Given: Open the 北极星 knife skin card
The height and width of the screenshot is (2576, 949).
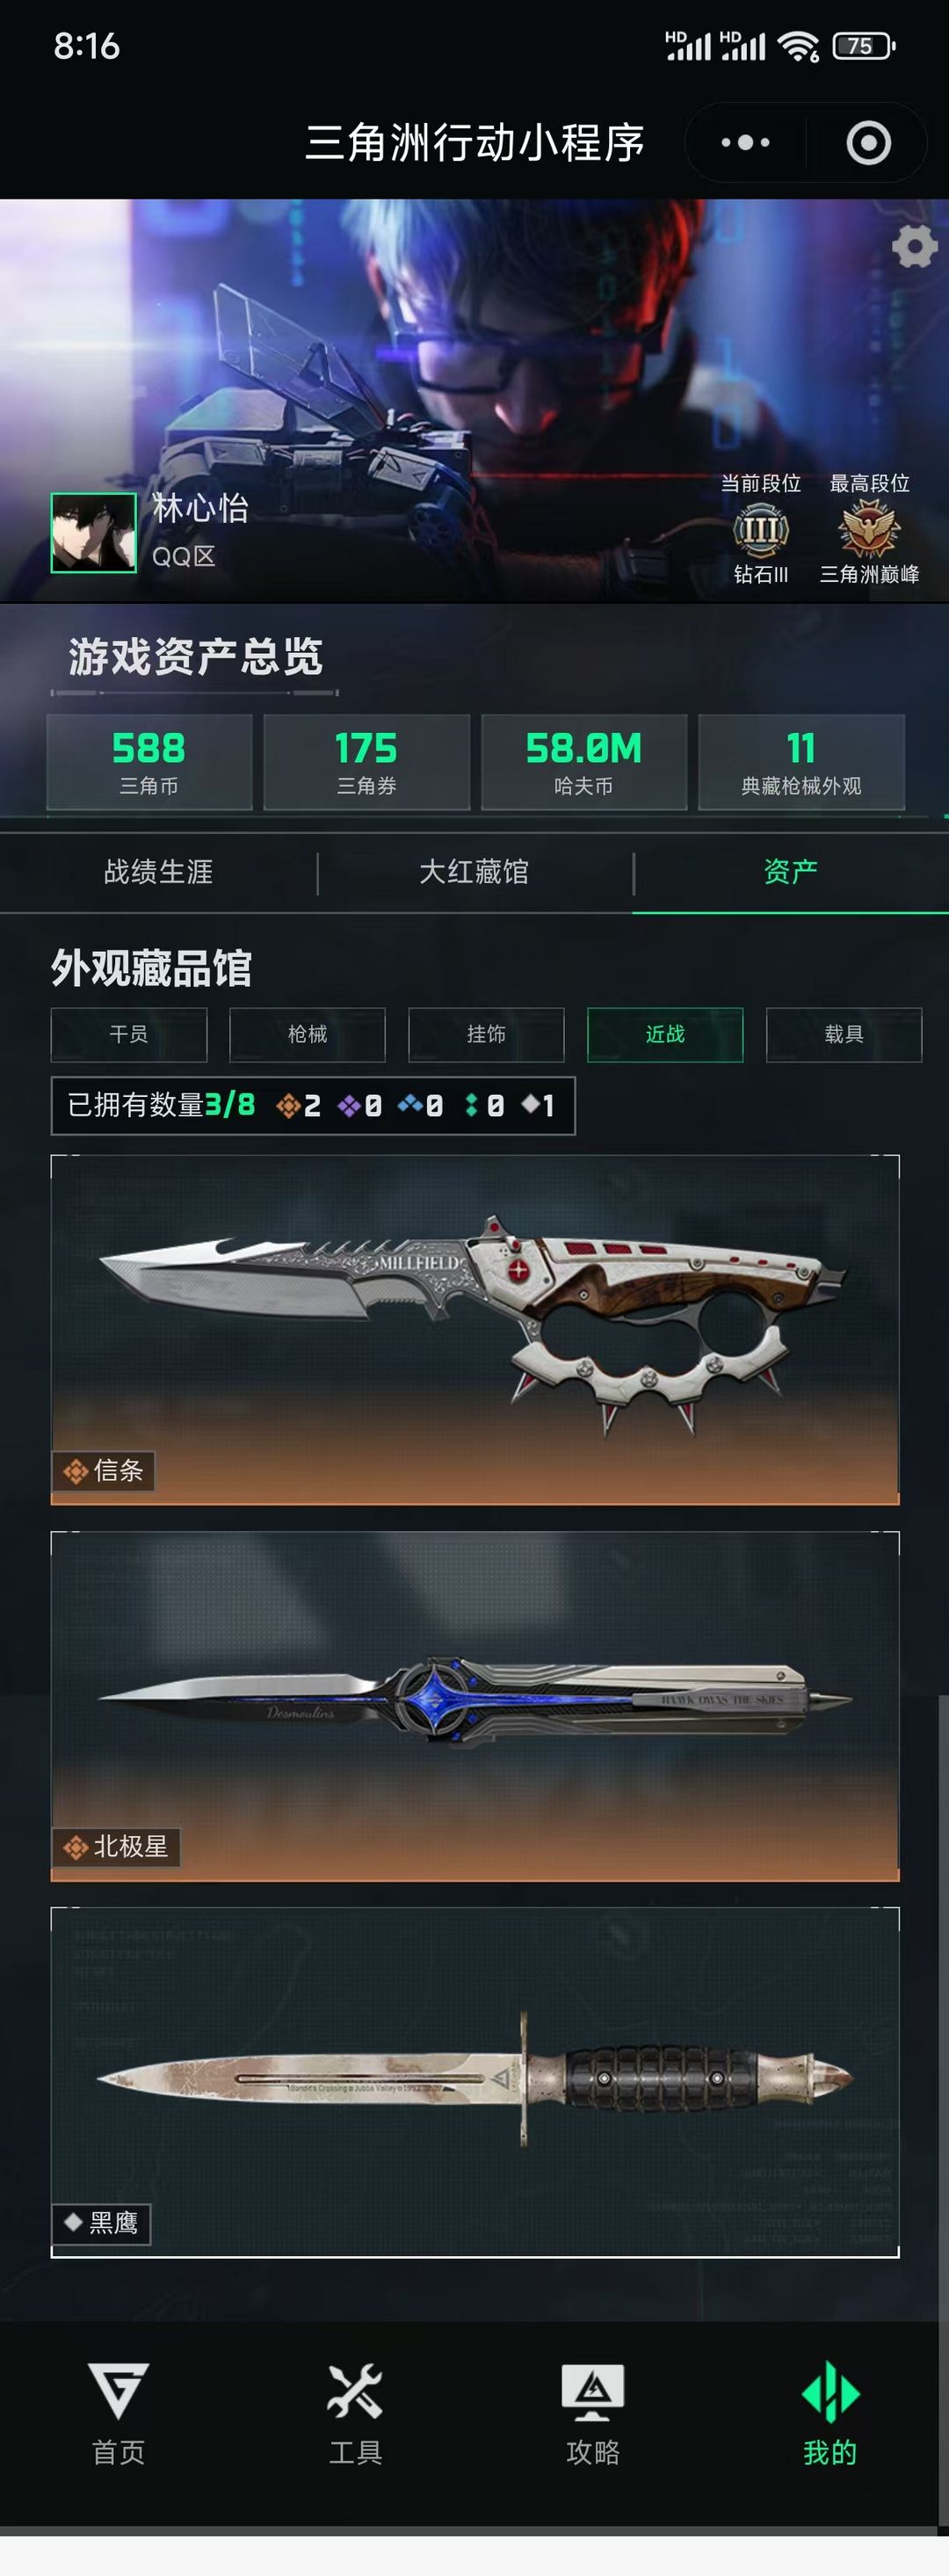Looking at the screenshot, I should (475, 1706).
